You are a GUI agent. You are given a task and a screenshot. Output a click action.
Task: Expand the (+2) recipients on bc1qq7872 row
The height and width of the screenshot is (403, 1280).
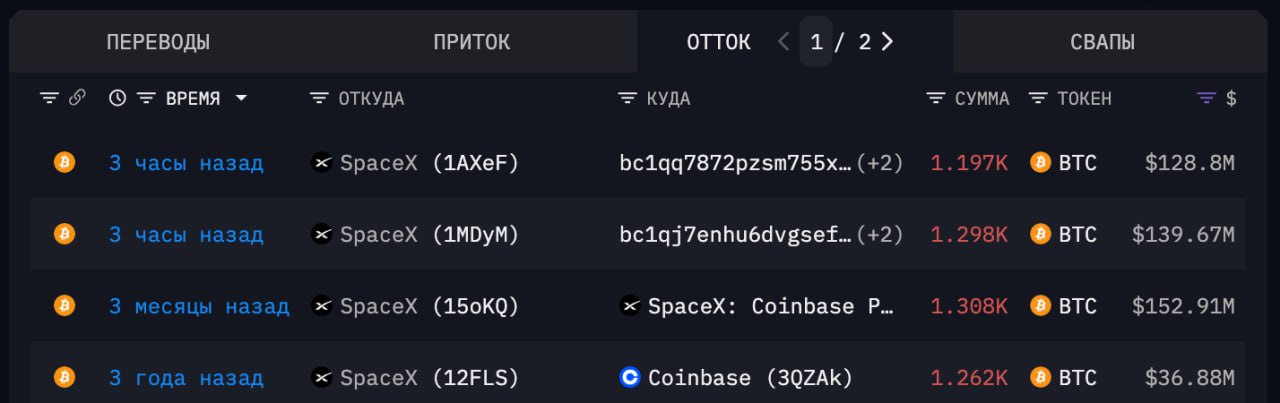[882, 163]
